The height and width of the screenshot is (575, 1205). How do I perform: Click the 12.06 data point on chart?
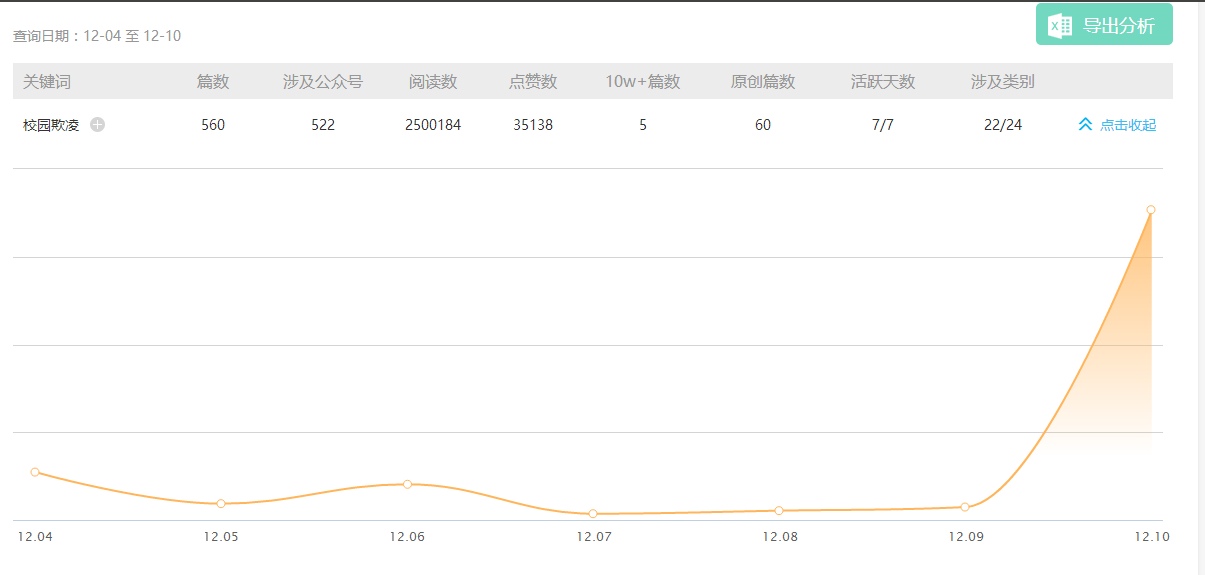407,484
